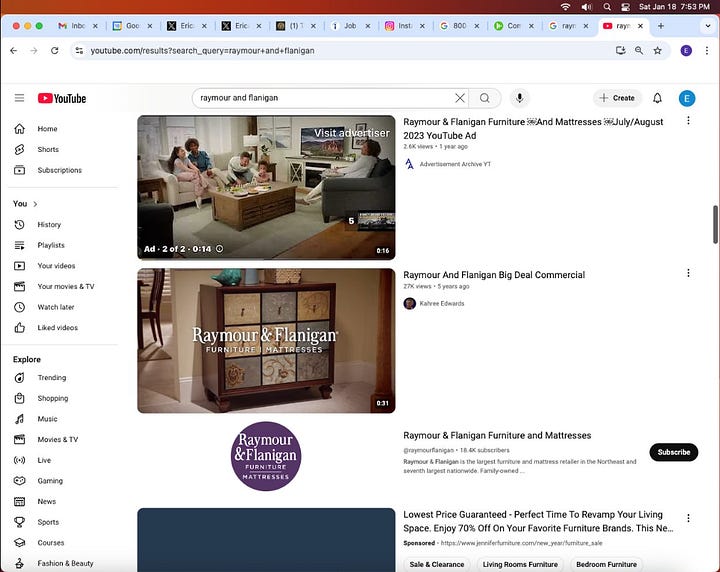Image resolution: width=720 pixels, height=572 pixels.
Task: Open Chrome three-dot menu
Action: 707,50
